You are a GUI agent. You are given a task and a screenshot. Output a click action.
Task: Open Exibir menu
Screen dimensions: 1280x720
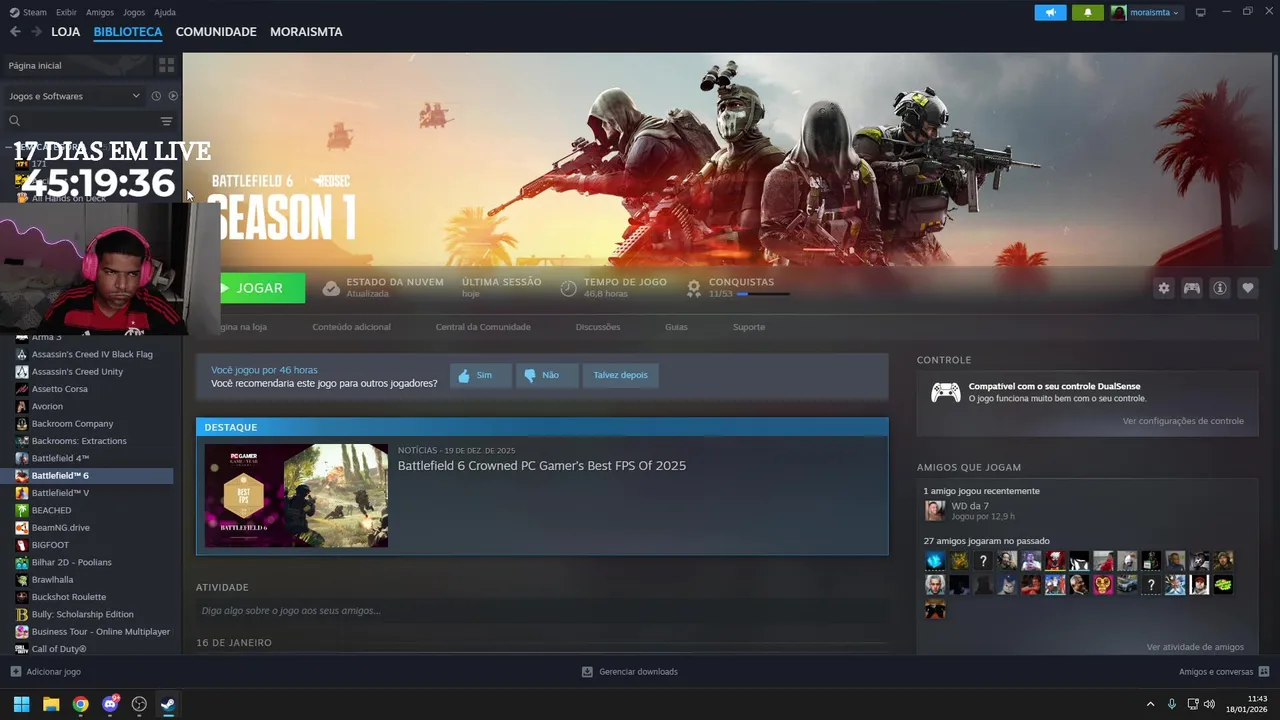tap(66, 12)
